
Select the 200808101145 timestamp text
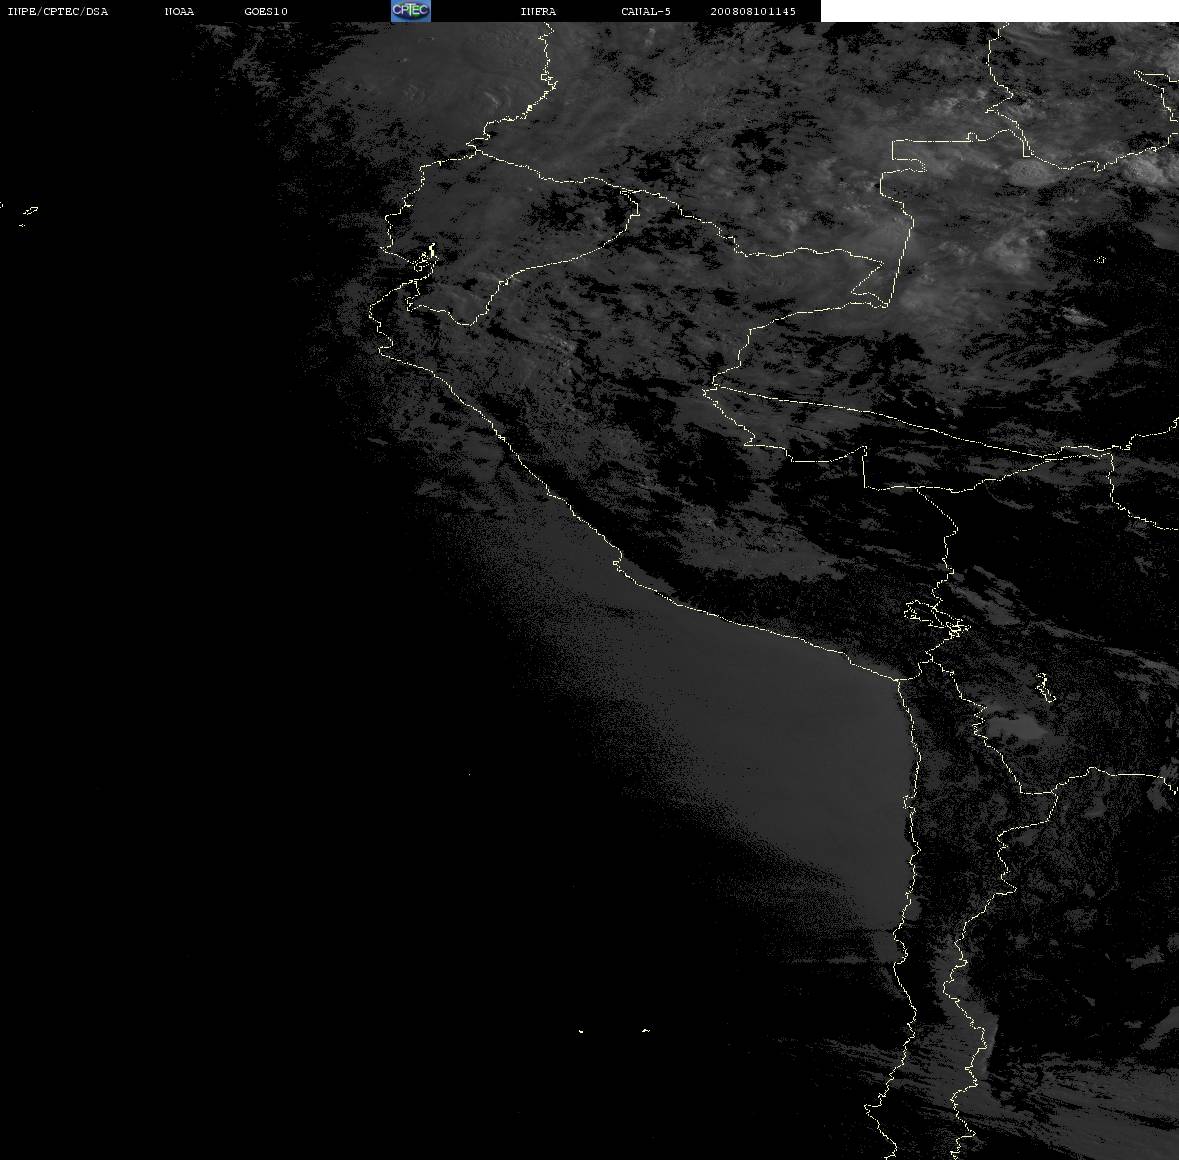(x=753, y=11)
